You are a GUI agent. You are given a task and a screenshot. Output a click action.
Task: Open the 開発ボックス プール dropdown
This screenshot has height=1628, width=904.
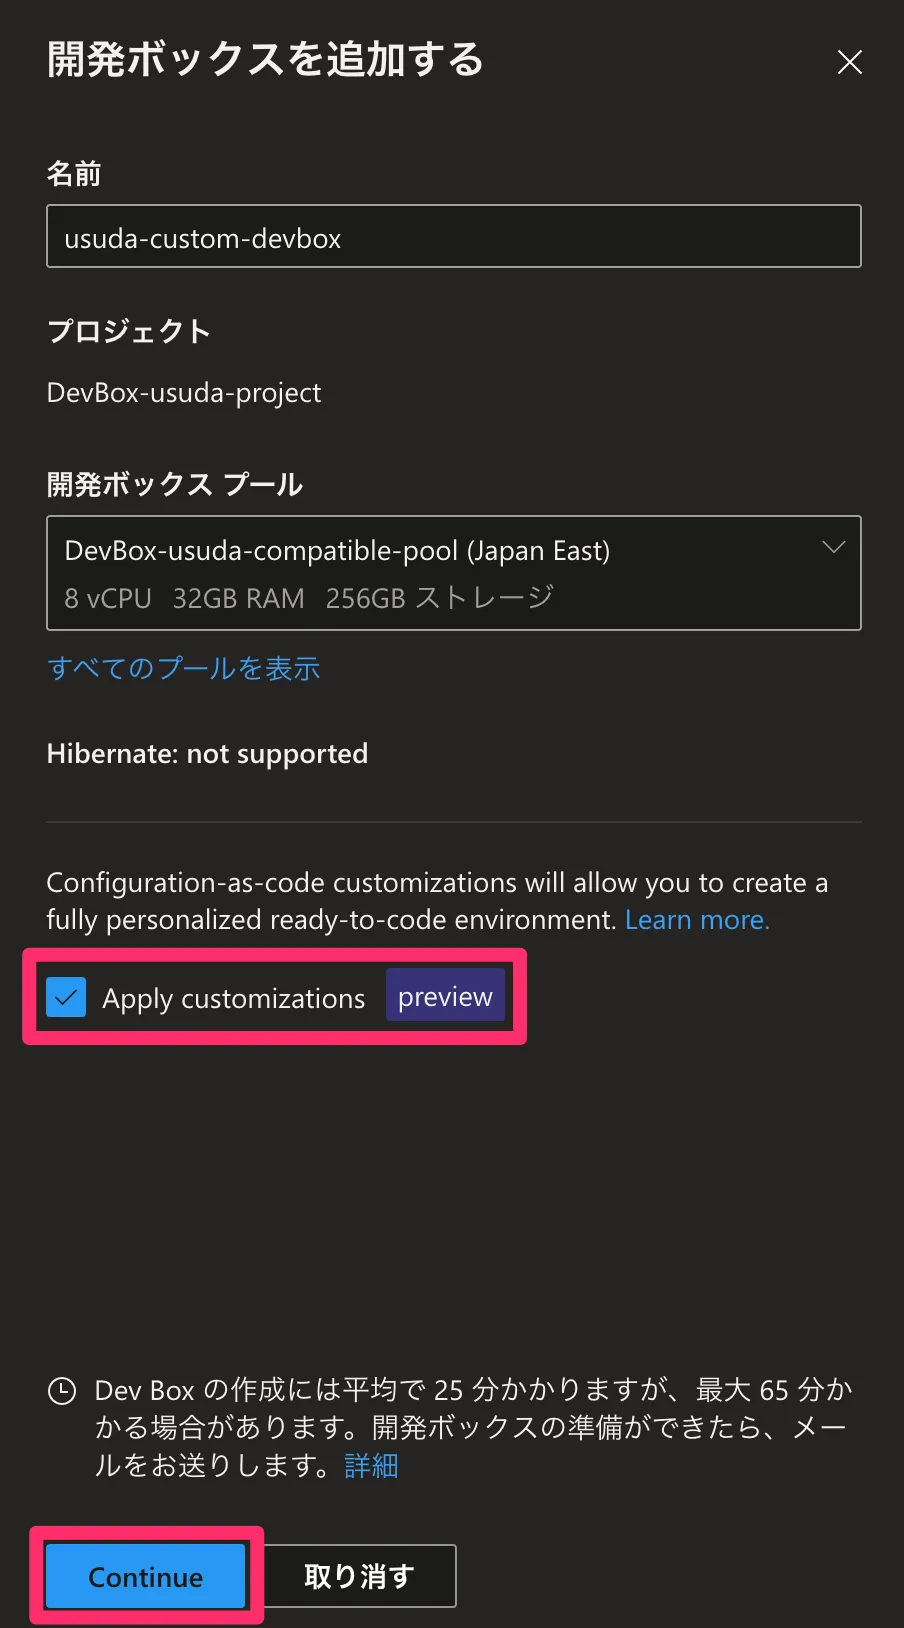tap(453, 572)
